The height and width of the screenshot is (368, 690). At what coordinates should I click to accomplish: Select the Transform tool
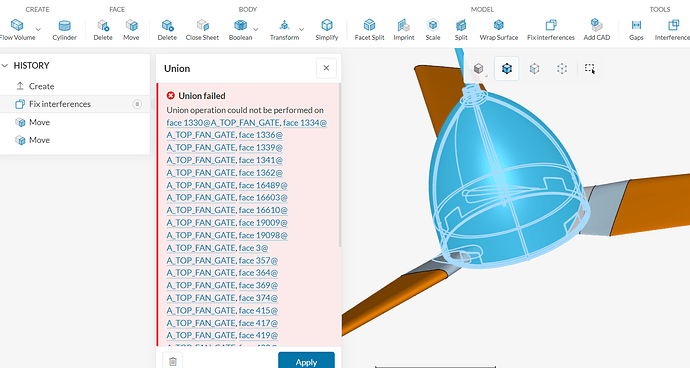pos(284,29)
